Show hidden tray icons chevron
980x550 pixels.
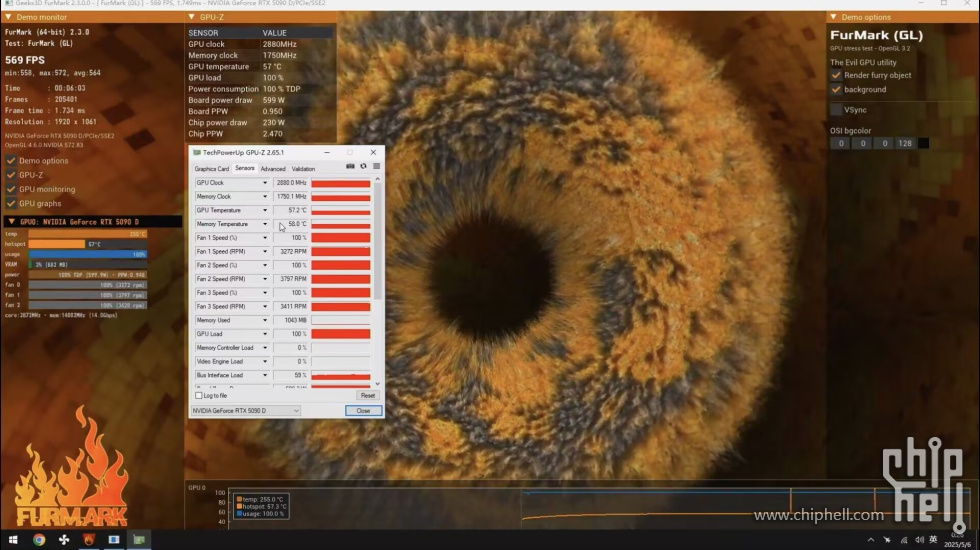tap(871, 540)
